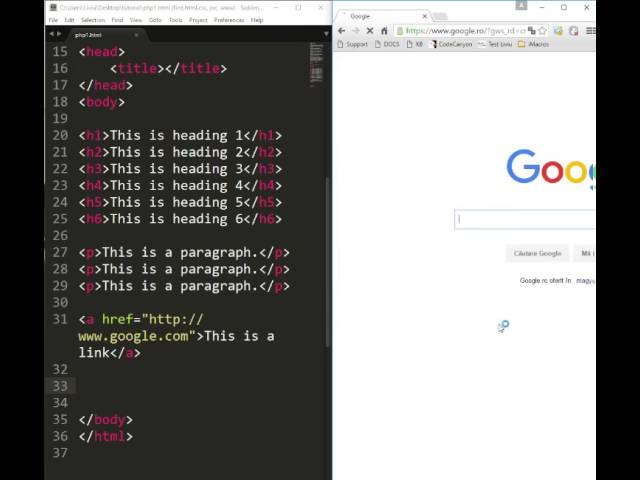Viewport: 640px width, 480px height.
Task: Open the DOCS bookmark
Action: pos(387,44)
